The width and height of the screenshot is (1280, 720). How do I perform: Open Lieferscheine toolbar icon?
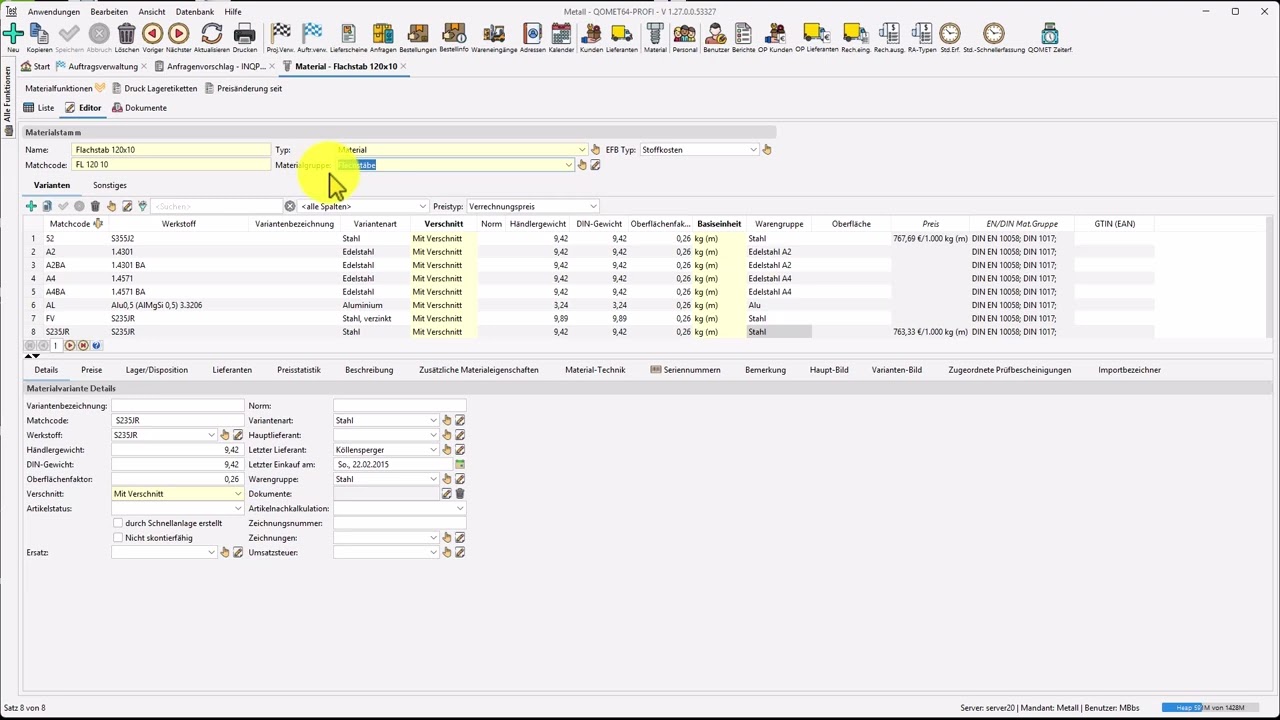[x=348, y=34]
